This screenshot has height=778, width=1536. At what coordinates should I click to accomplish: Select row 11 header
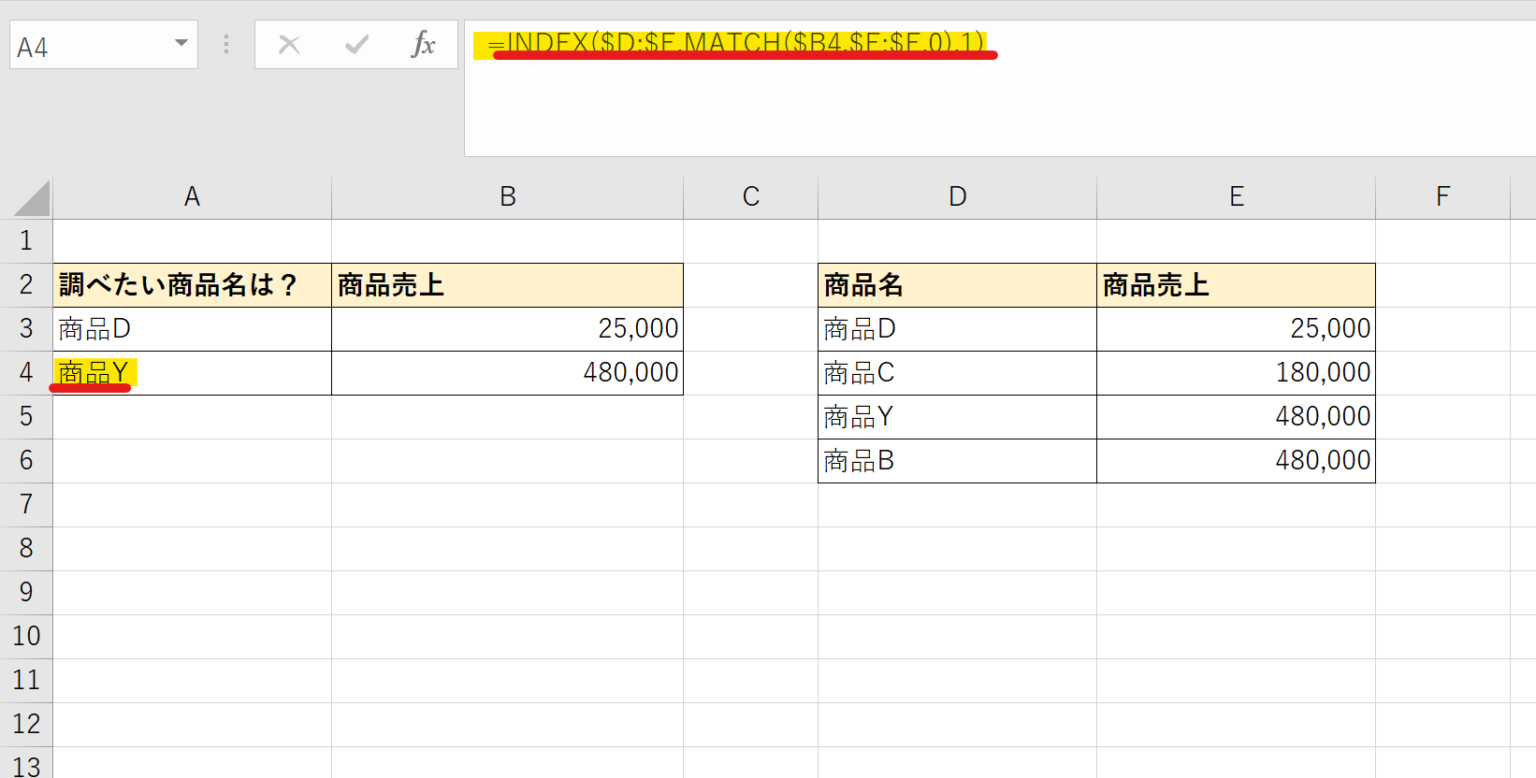(26, 681)
